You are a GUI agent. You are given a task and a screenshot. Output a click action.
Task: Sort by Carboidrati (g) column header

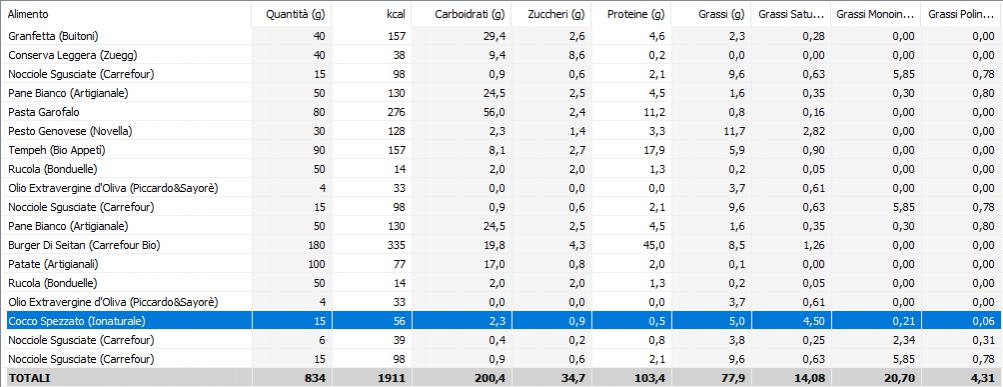point(462,14)
